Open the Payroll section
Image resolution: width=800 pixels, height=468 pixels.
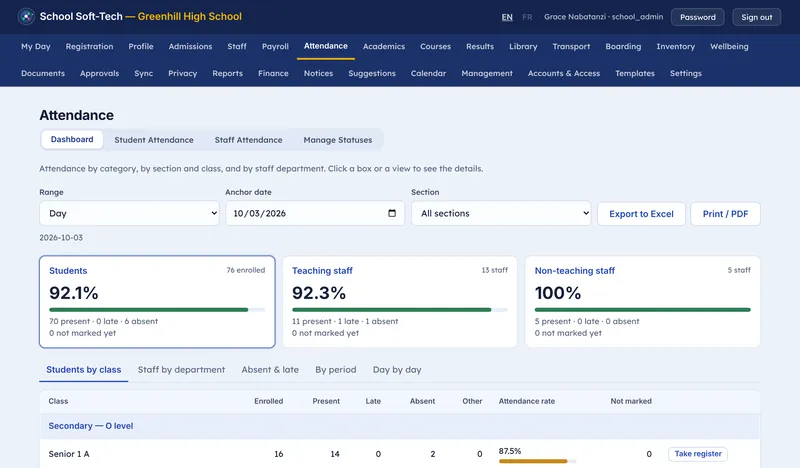tap(275, 46)
